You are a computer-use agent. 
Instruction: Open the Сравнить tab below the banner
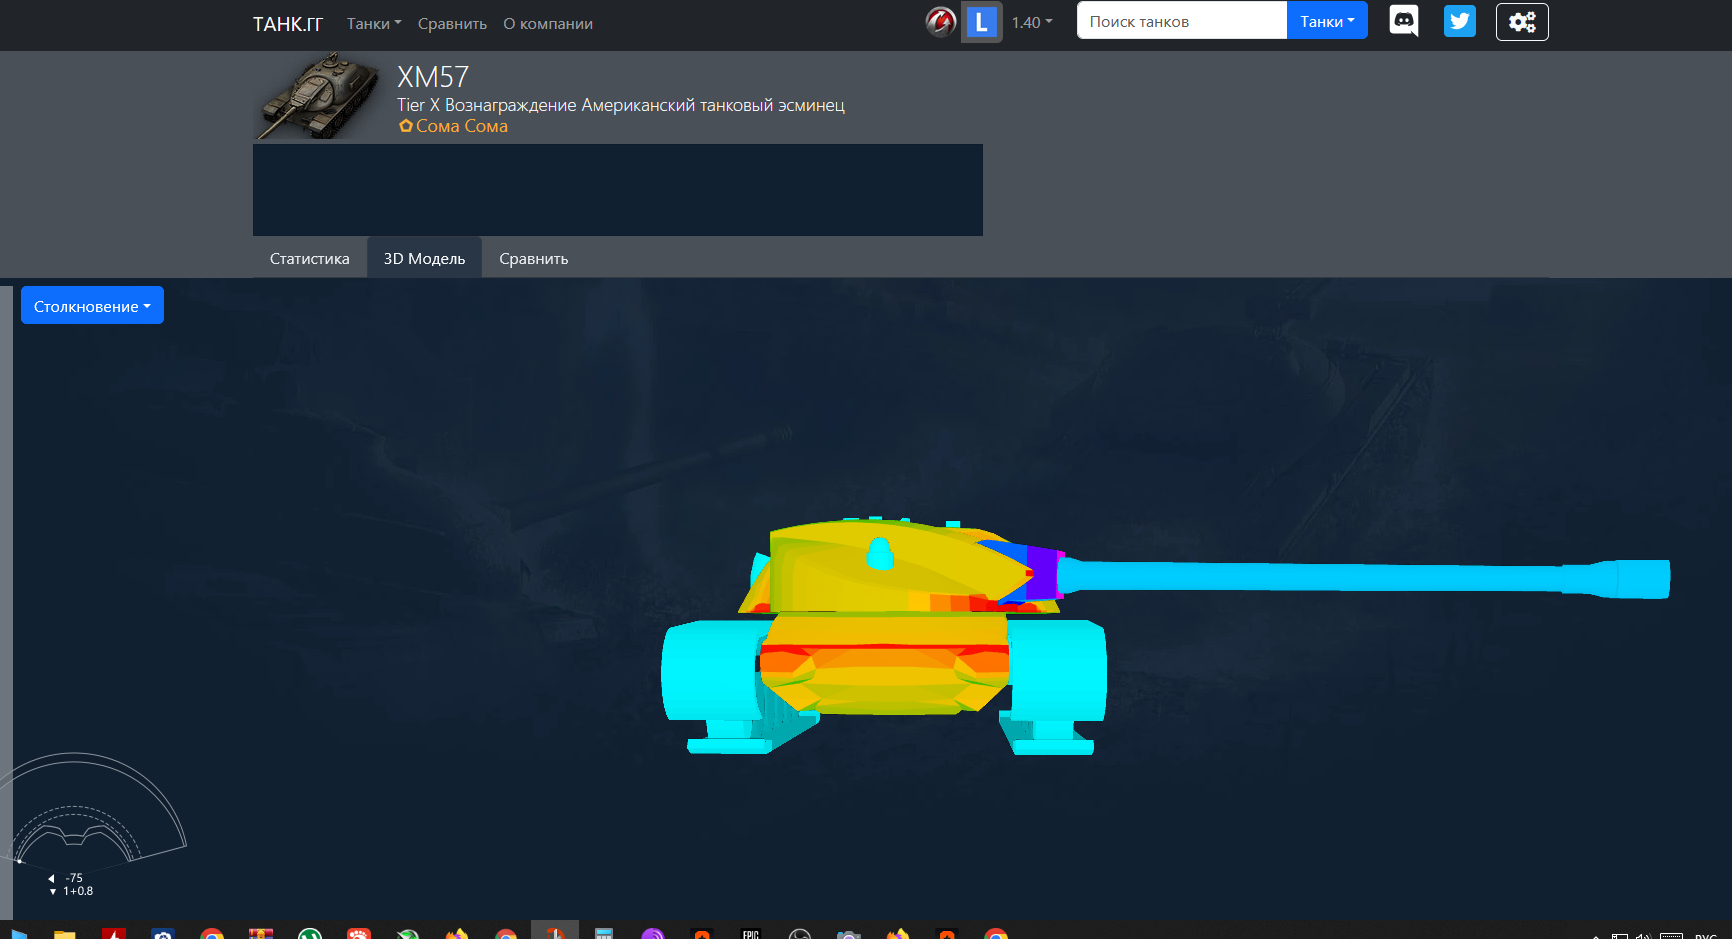[x=533, y=258]
